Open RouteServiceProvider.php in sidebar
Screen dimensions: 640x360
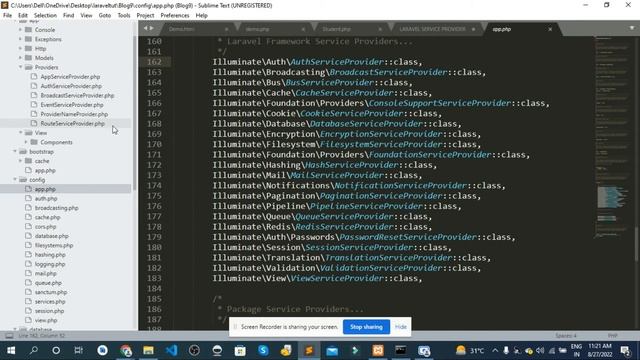click(72, 124)
